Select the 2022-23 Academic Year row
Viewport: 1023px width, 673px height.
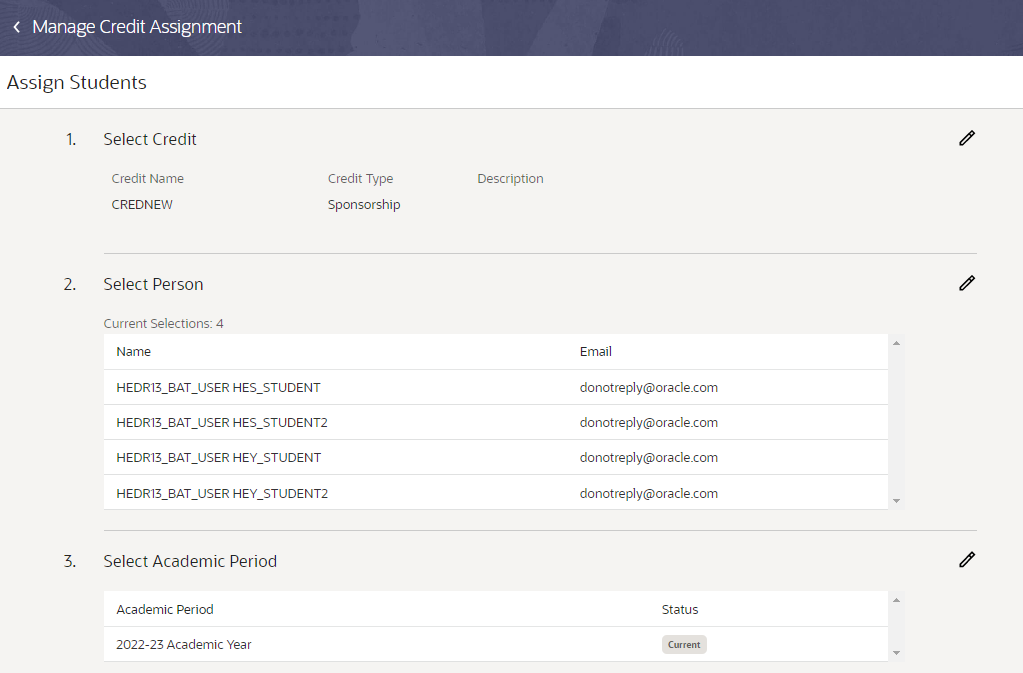(184, 645)
